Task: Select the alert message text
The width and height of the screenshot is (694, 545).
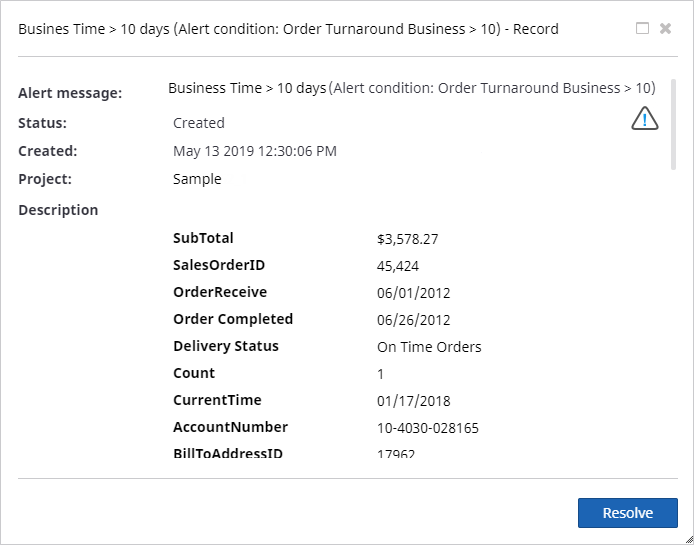Action: click(411, 88)
